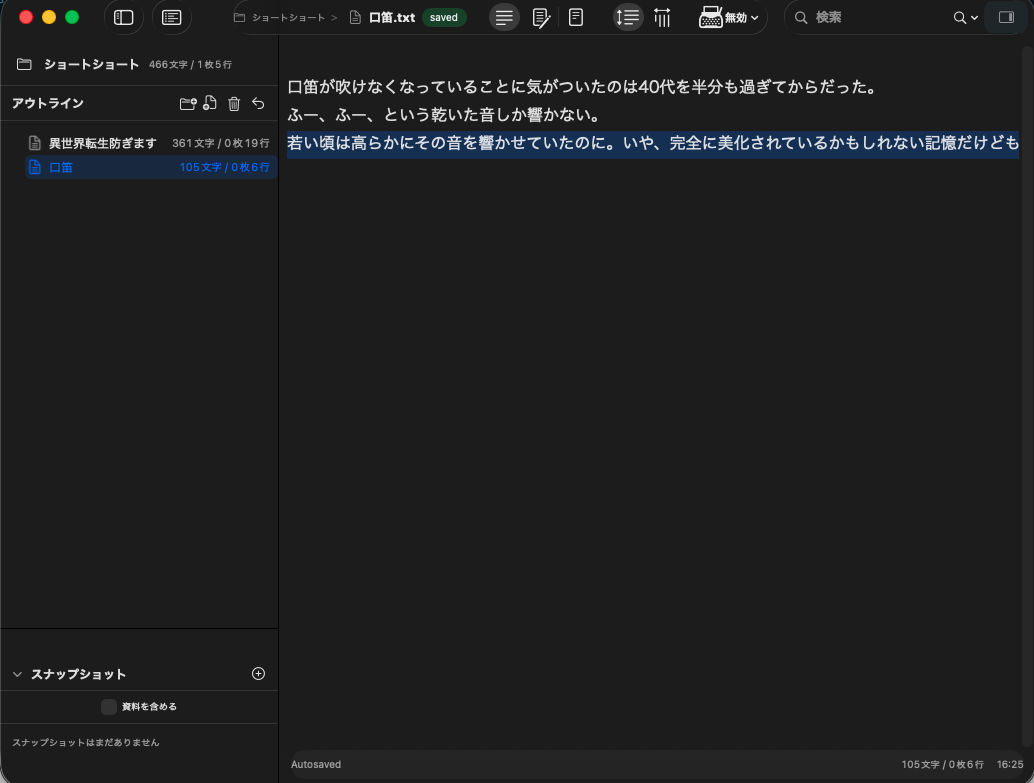
Task: Click the 466文字 / 1枚5行 project count
Action: (191, 64)
